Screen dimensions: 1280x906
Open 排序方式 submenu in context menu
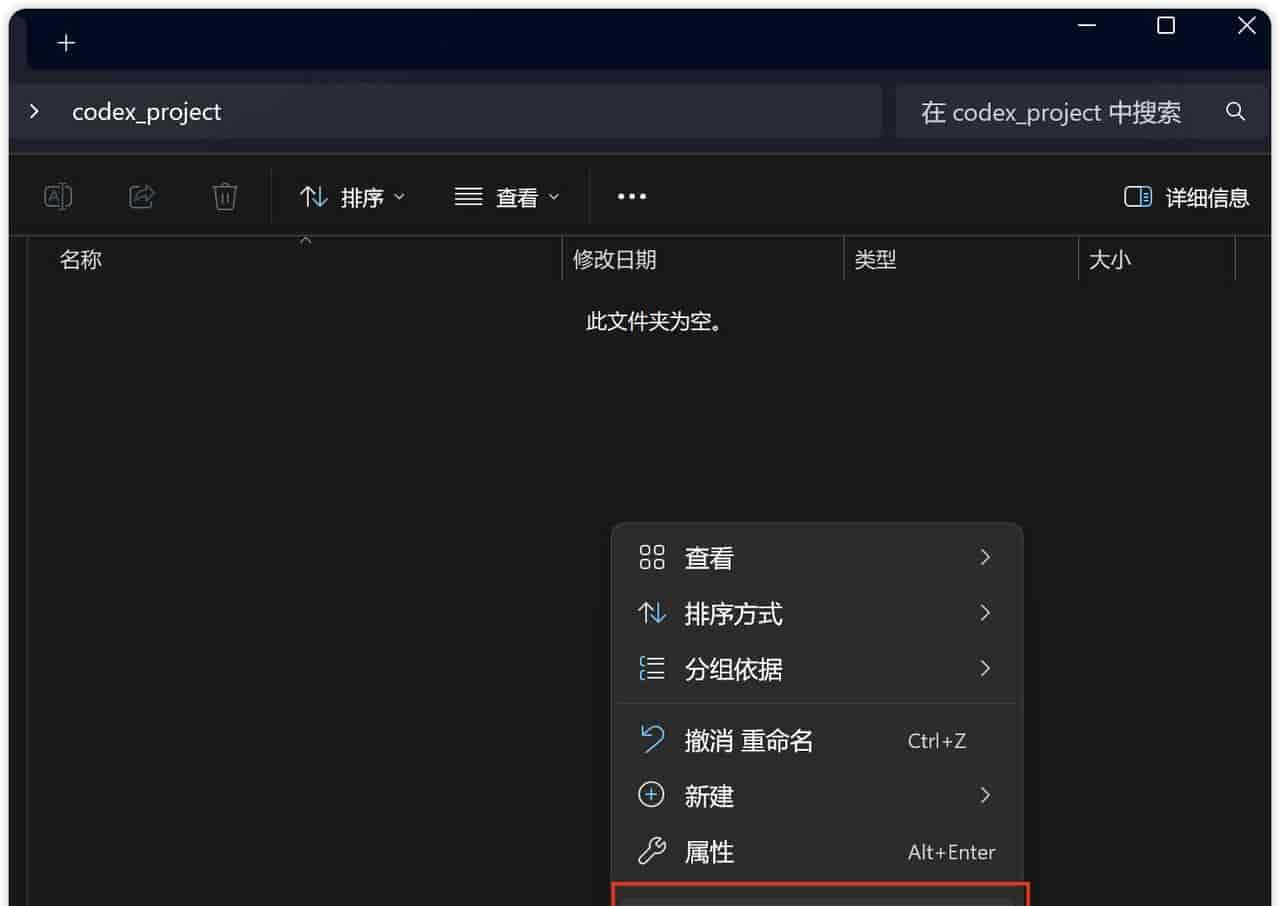[x=817, y=613]
